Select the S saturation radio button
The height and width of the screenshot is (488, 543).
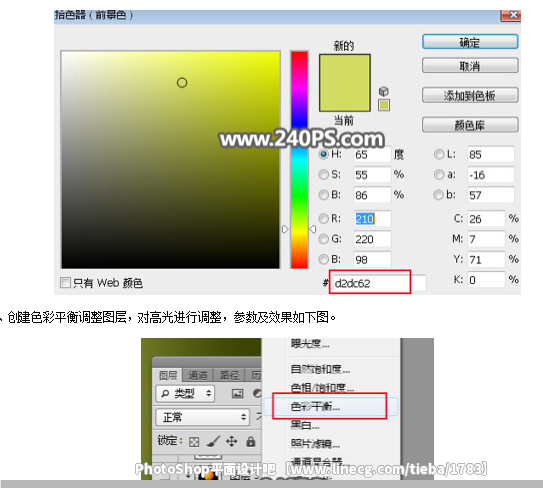coord(323,175)
